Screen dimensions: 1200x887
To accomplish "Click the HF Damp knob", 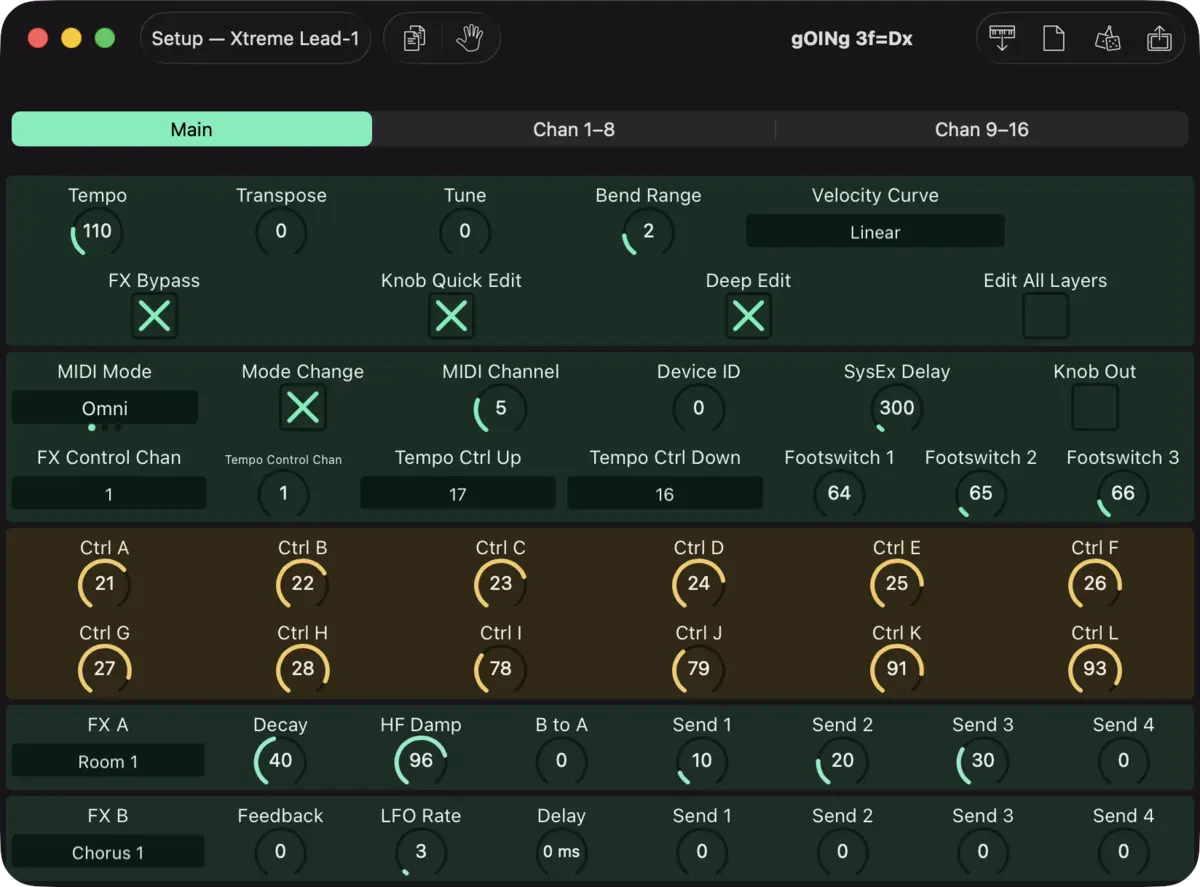I will coord(421,760).
